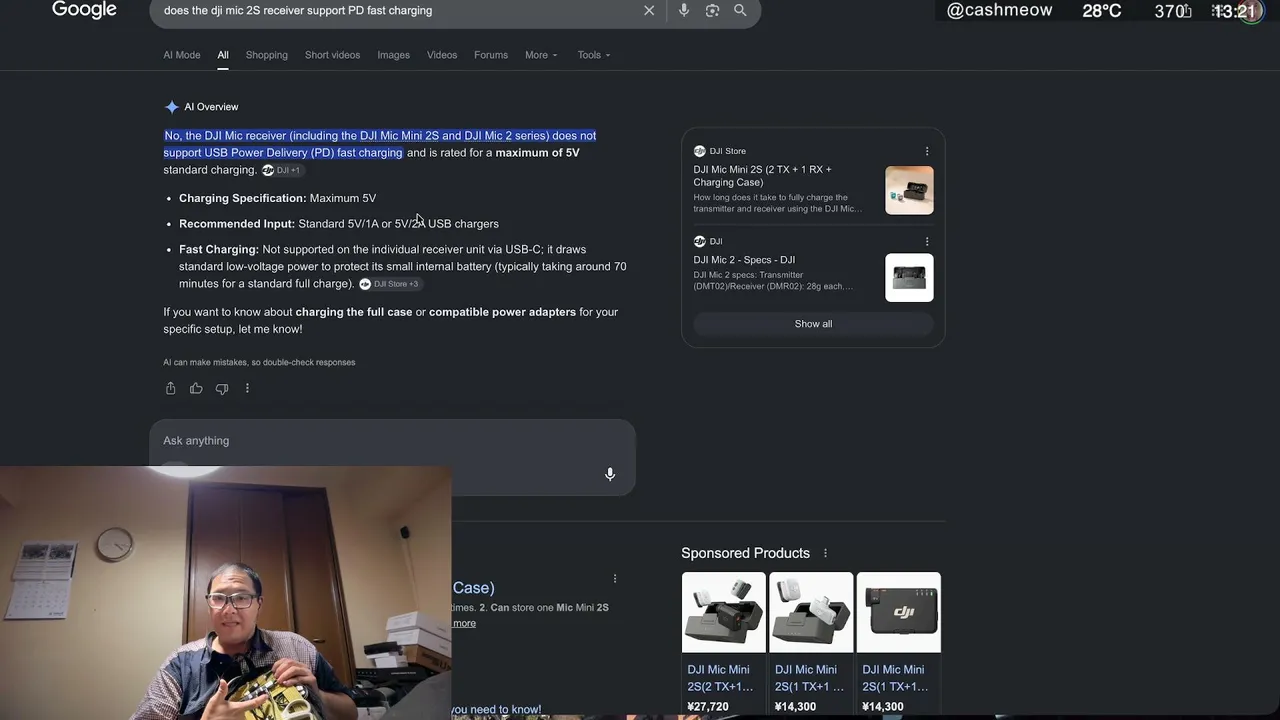Open the ¥27,720 sponsored product image

tap(724, 612)
